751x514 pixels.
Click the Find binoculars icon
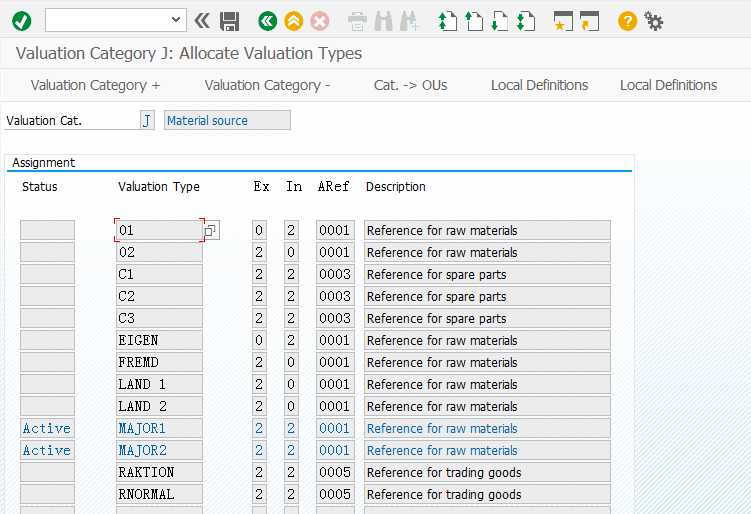pyautogui.click(x=383, y=21)
